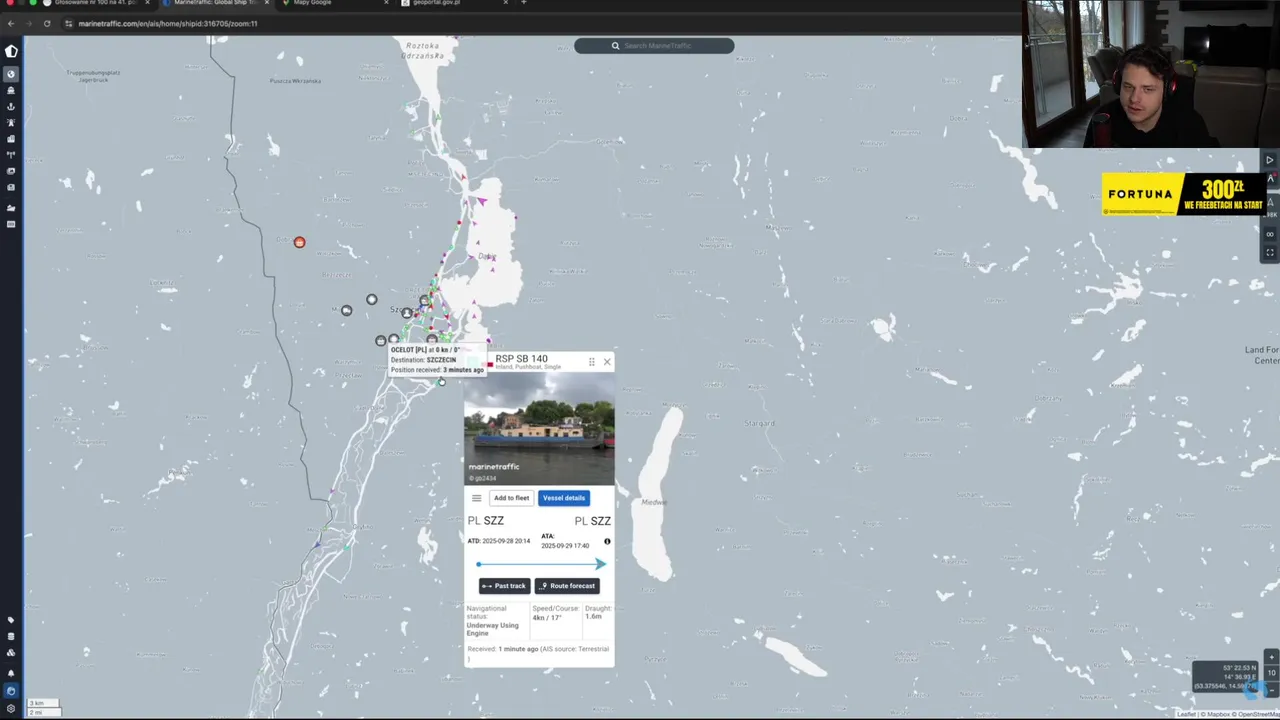Viewport: 1280px width, 720px height.
Task: Click the zoom in plus button on map
Action: [x=1271, y=658]
